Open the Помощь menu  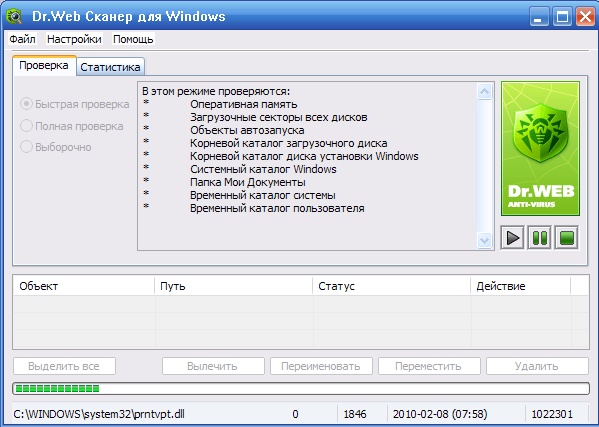(133, 39)
